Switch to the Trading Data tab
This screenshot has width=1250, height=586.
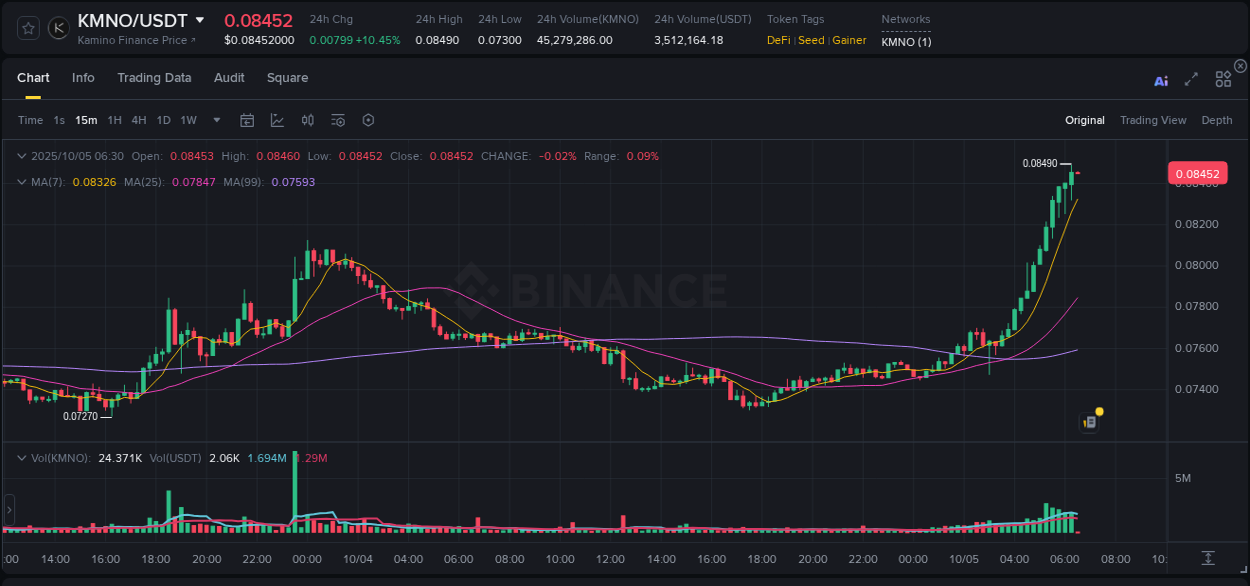(x=154, y=77)
